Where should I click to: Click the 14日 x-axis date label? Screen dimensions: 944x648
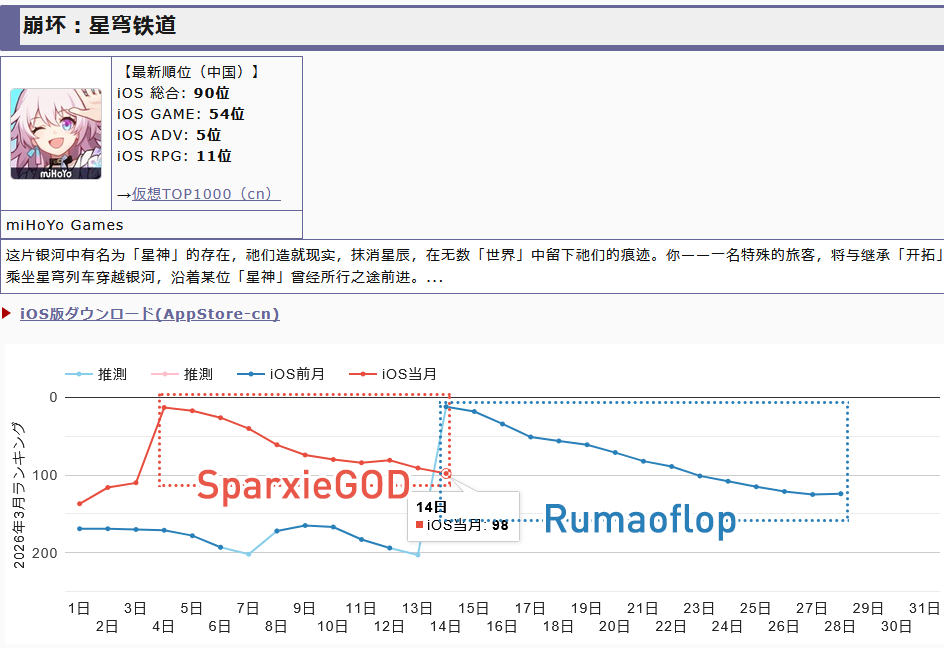coord(446,626)
